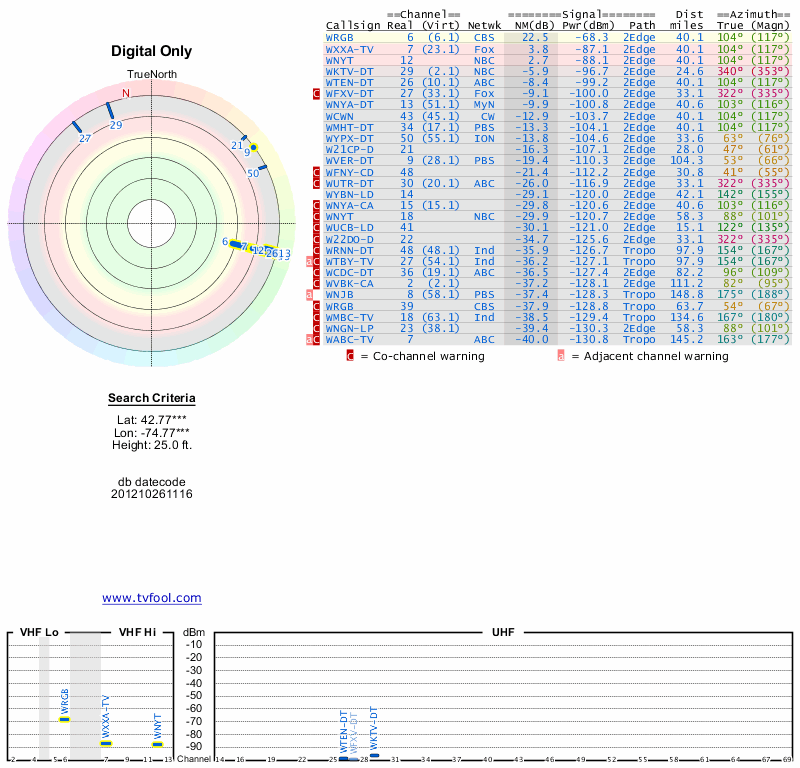Select the WKTV-DT callsign row
The width and height of the screenshot is (800, 768).
pyautogui.click(x=350, y=71)
